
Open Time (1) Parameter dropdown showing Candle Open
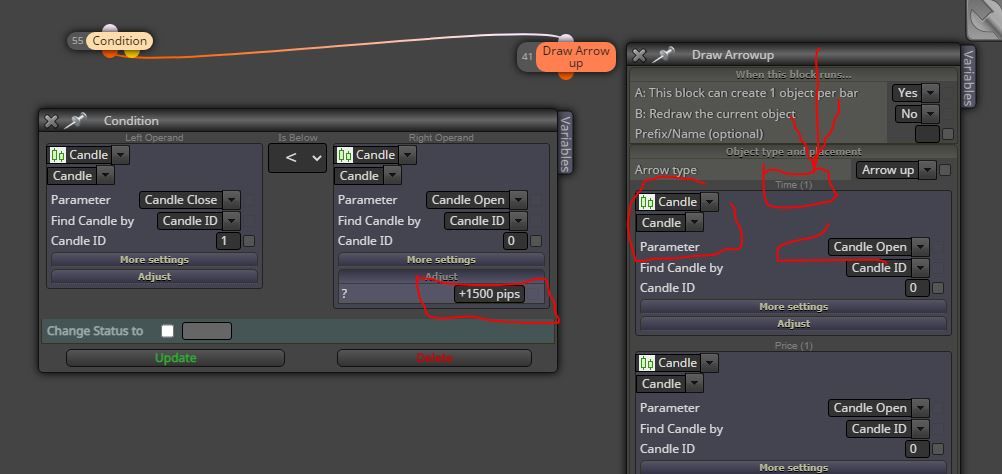point(878,247)
